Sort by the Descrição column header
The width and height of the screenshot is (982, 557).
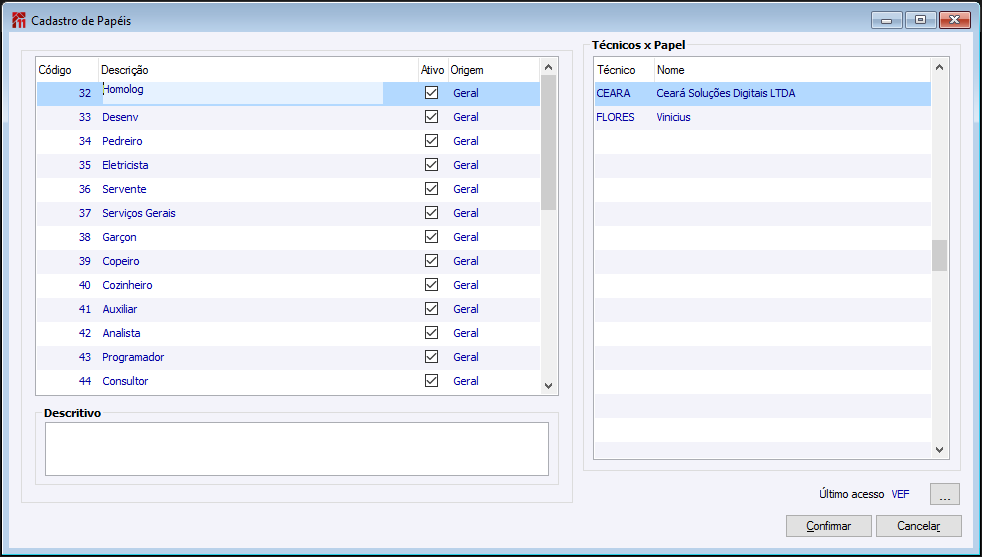coord(259,70)
